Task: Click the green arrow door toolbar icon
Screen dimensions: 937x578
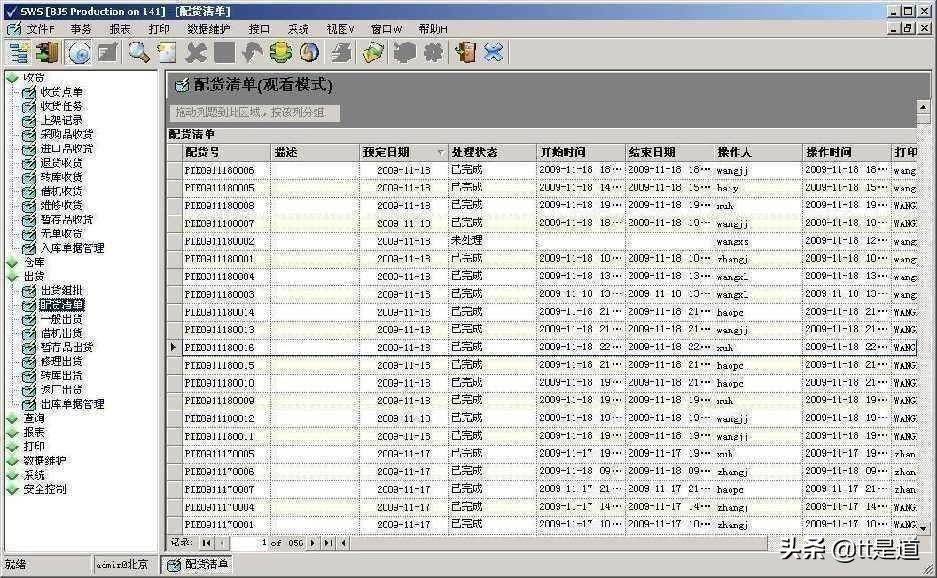Action: [x=47, y=53]
